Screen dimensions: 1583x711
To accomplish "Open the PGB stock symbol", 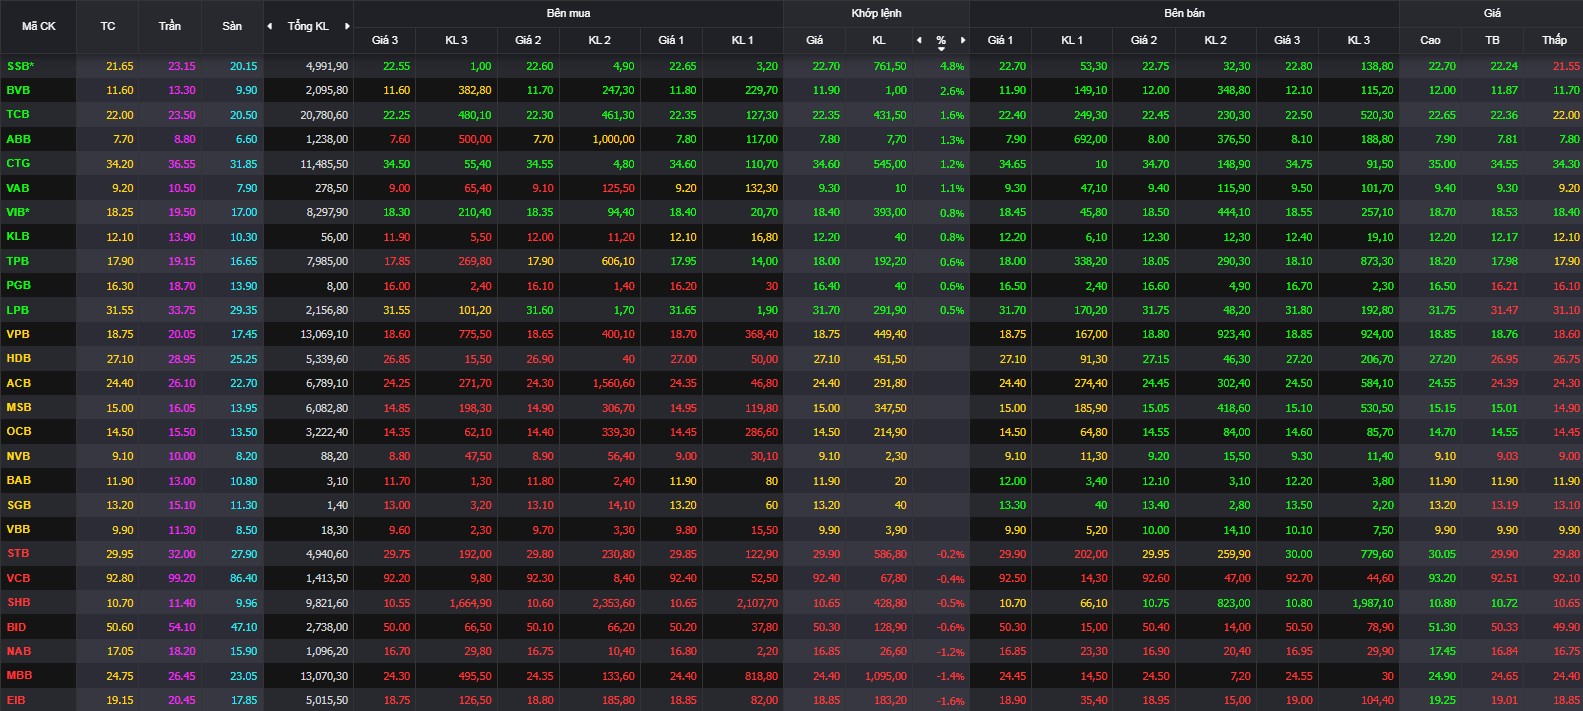I will 18,285.
